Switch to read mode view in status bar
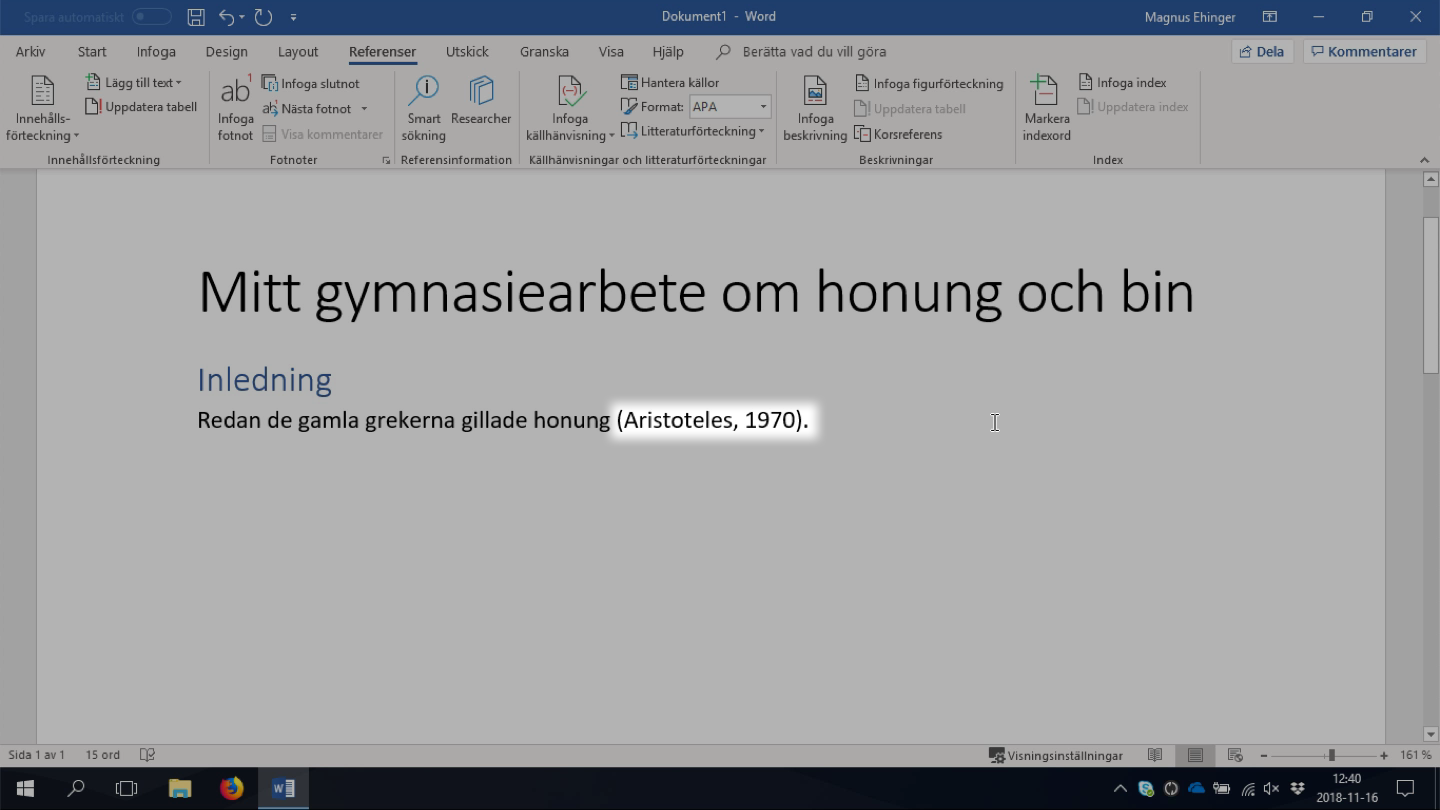Screen dimensions: 1440x810 tap(1155, 755)
